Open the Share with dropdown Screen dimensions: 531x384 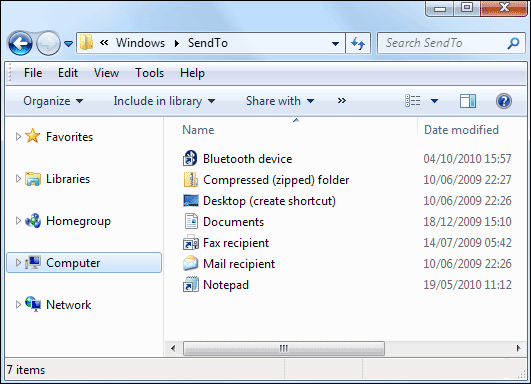click(280, 101)
